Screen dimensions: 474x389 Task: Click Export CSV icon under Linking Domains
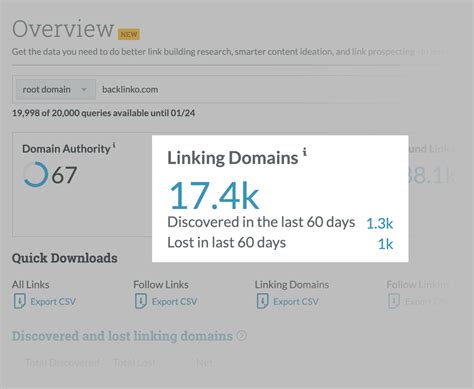click(x=262, y=301)
